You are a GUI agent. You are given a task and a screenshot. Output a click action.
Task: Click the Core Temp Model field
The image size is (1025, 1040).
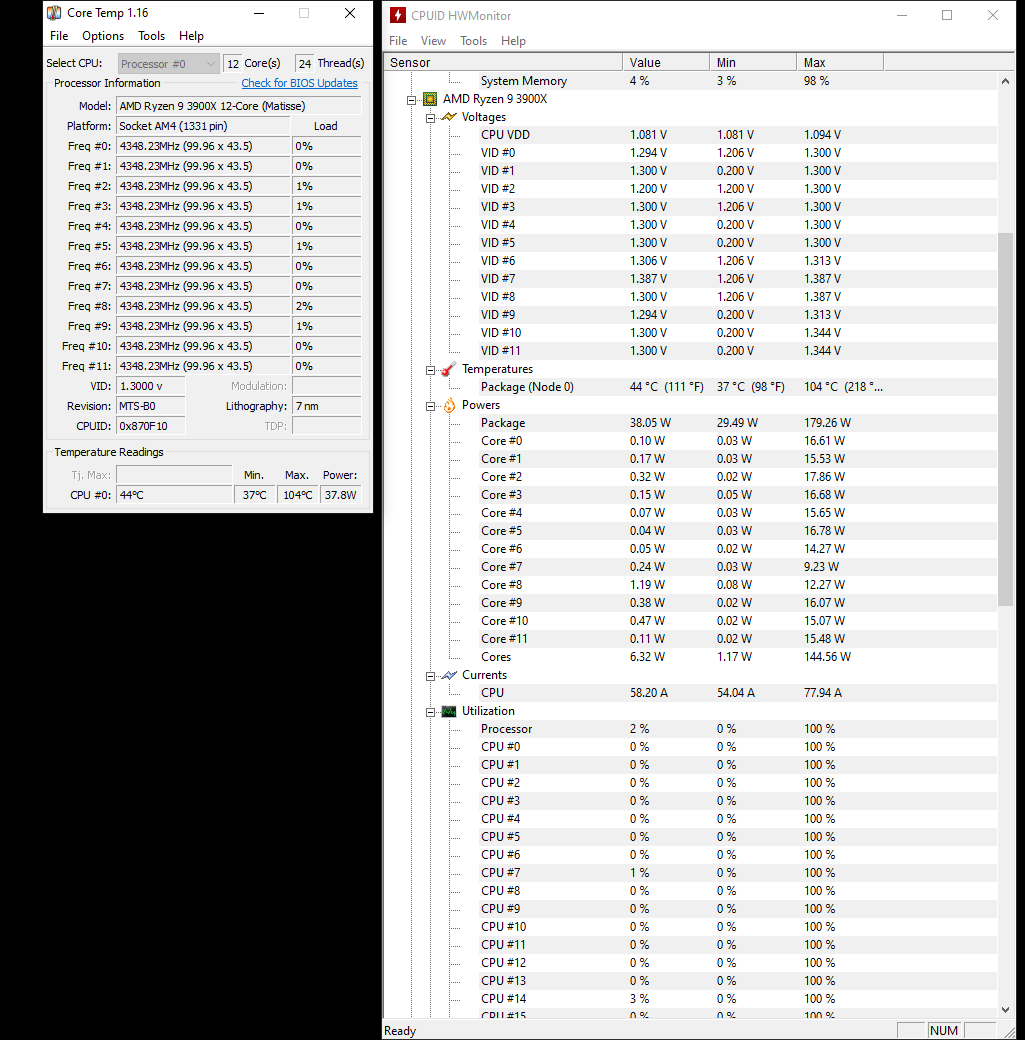(239, 106)
